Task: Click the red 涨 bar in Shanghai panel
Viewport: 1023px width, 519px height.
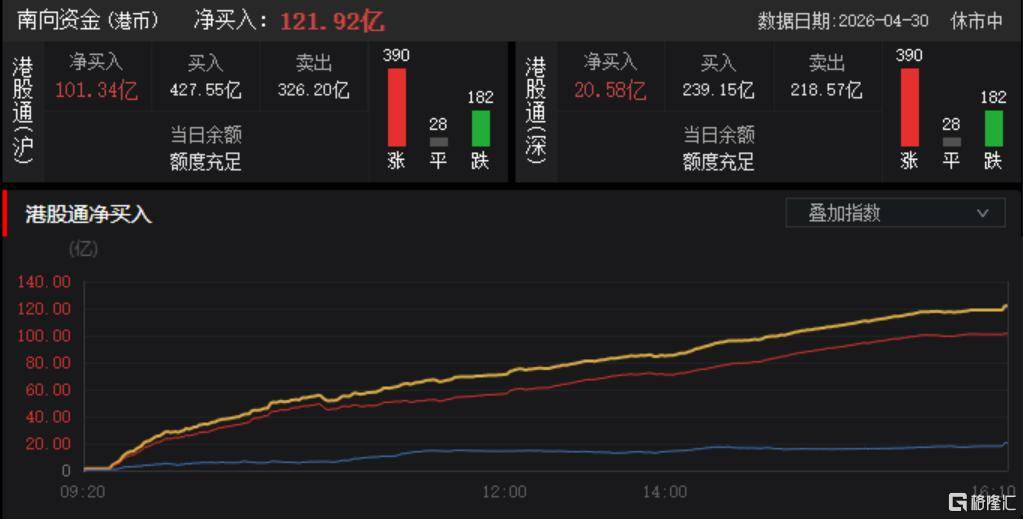Action: point(397,108)
